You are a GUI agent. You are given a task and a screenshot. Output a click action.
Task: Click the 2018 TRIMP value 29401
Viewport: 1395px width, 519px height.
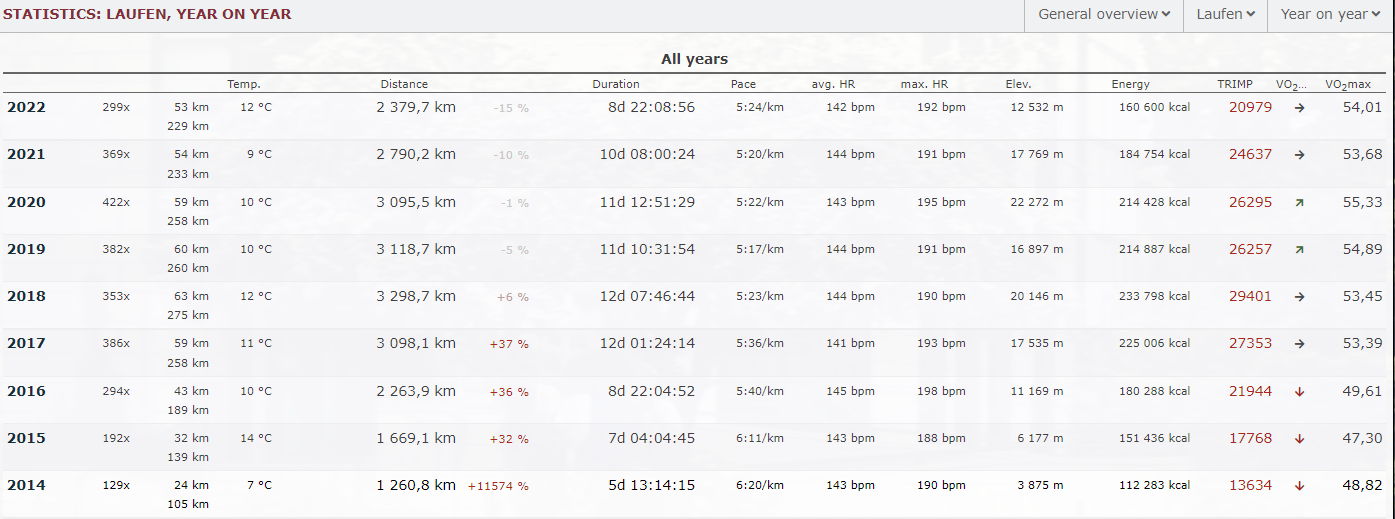(1250, 297)
